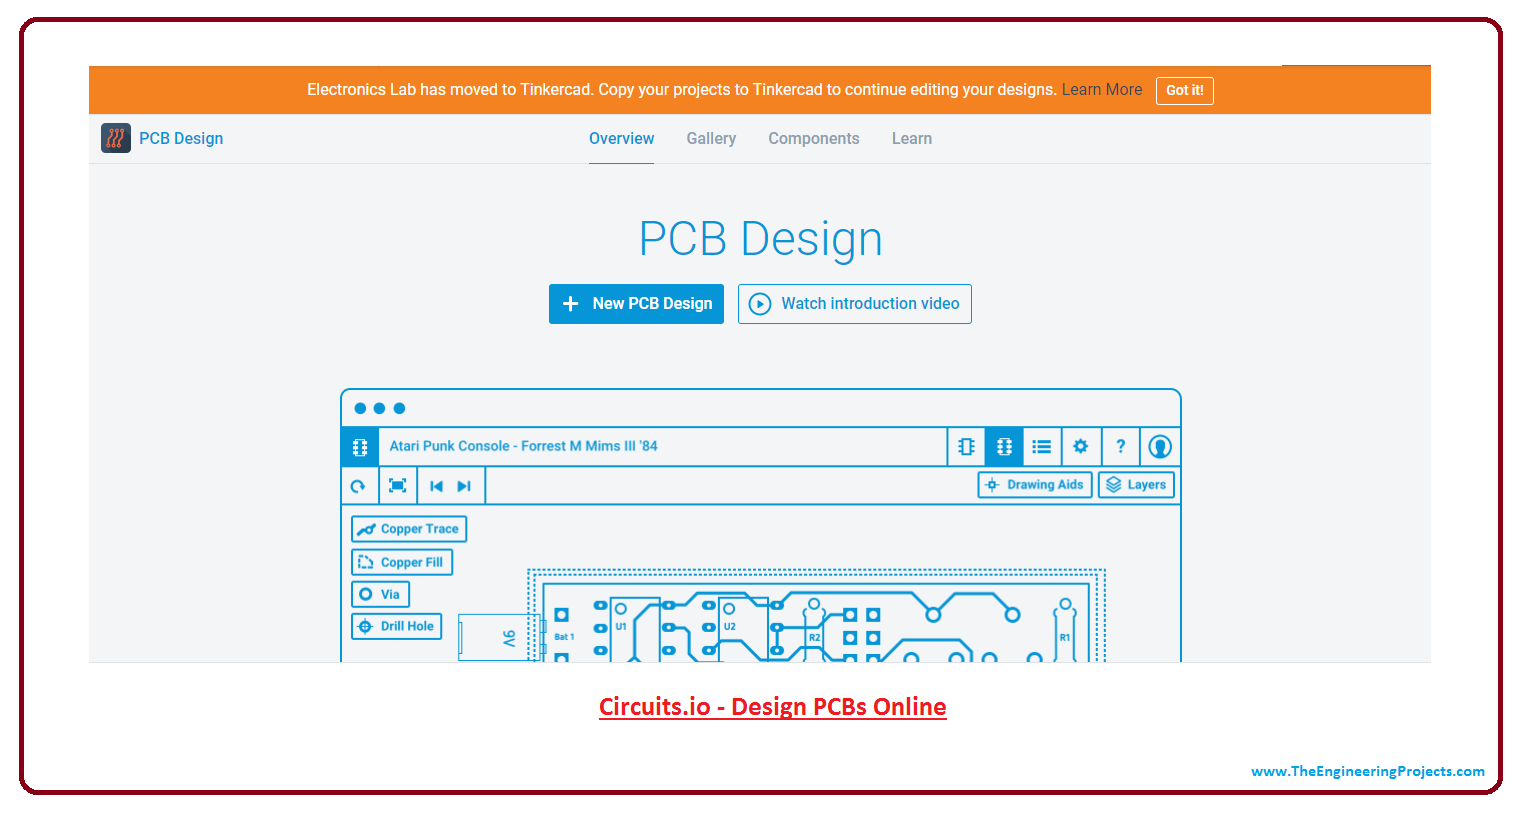This screenshot has height=816, width=1518.
Task: Follow the Learn More banner link
Action: [1102, 90]
